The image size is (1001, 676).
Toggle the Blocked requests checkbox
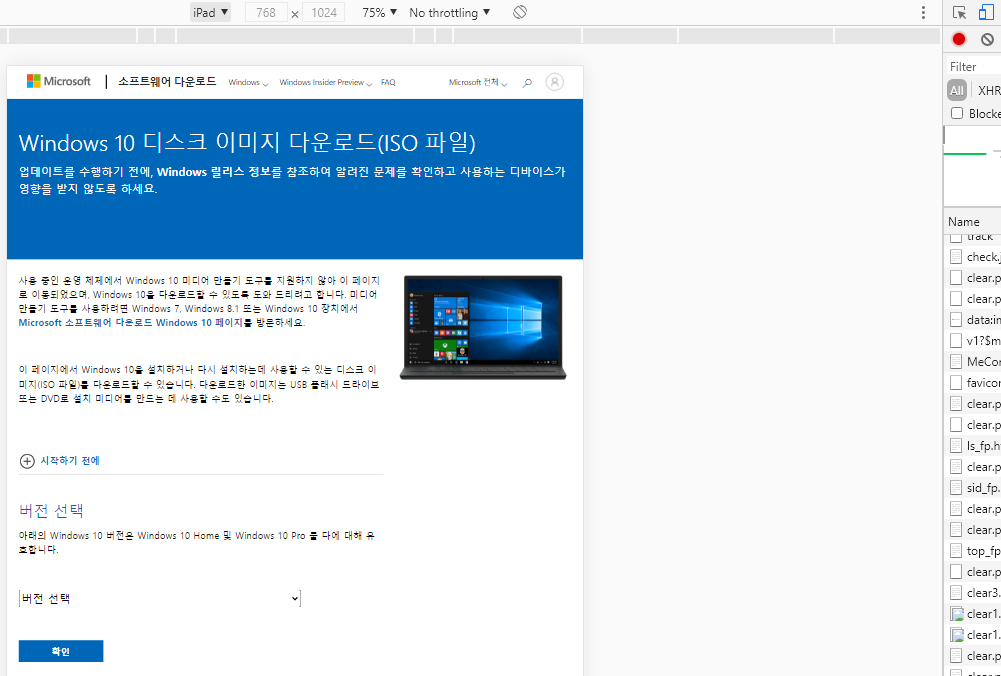click(956, 113)
